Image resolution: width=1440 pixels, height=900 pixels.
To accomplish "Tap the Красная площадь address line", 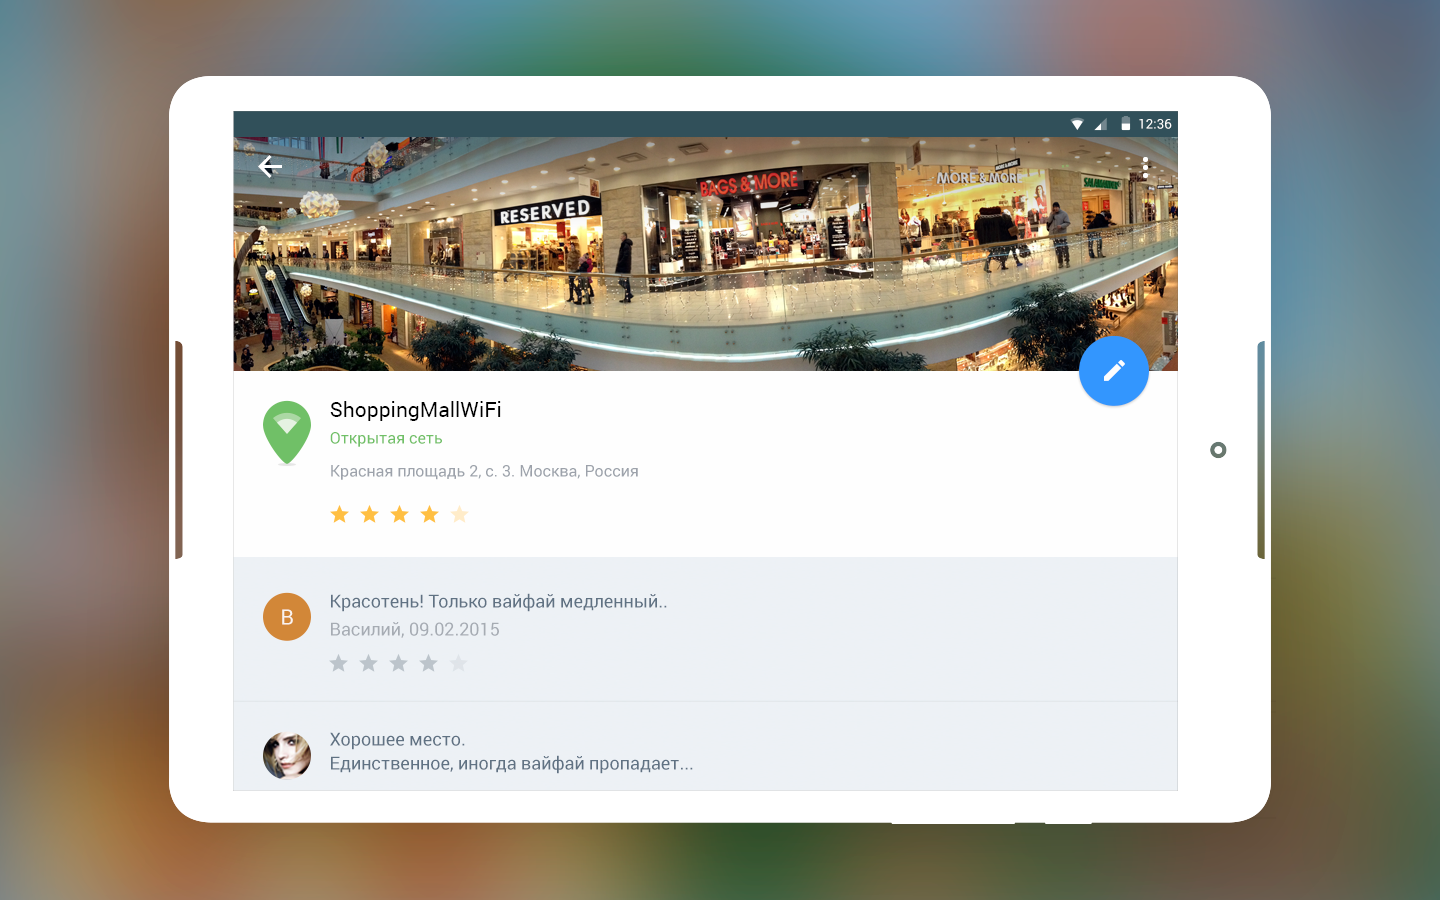I will pos(484,471).
